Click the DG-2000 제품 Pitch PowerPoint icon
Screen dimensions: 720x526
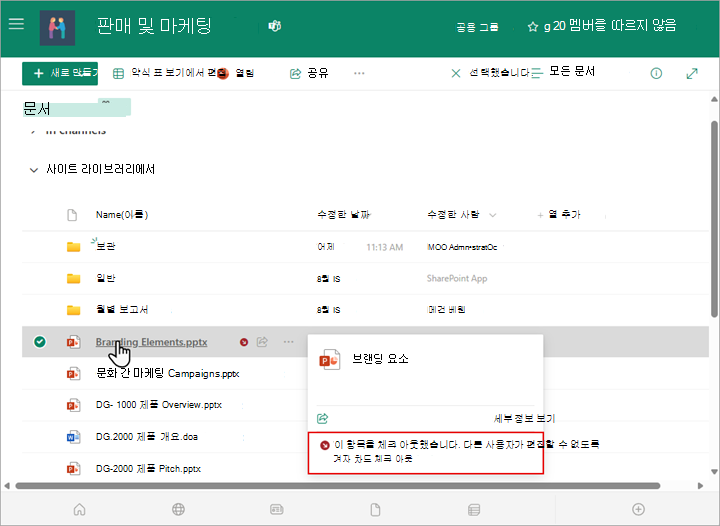point(73,469)
